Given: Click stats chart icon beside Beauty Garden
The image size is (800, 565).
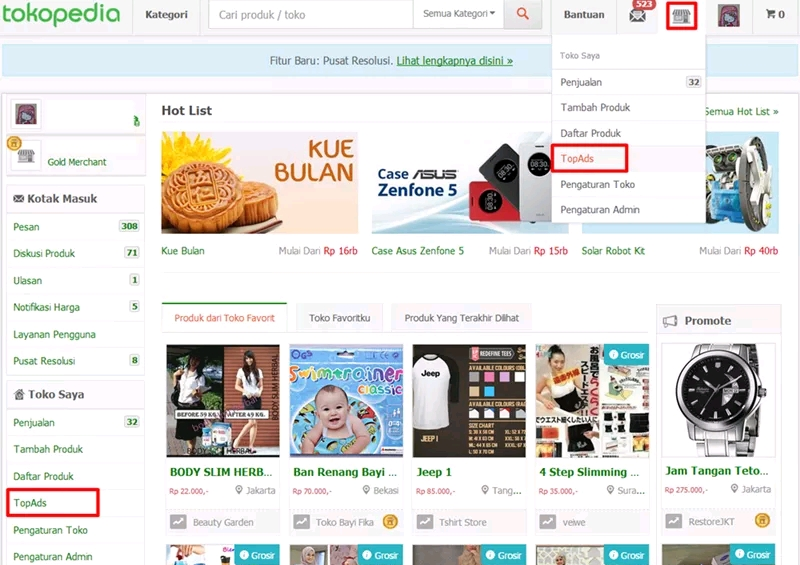Looking at the screenshot, I should [178, 522].
